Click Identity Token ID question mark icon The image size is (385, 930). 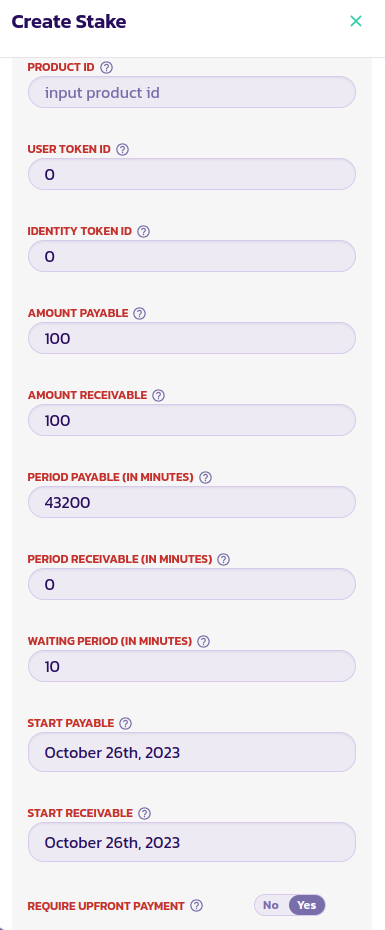144,231
